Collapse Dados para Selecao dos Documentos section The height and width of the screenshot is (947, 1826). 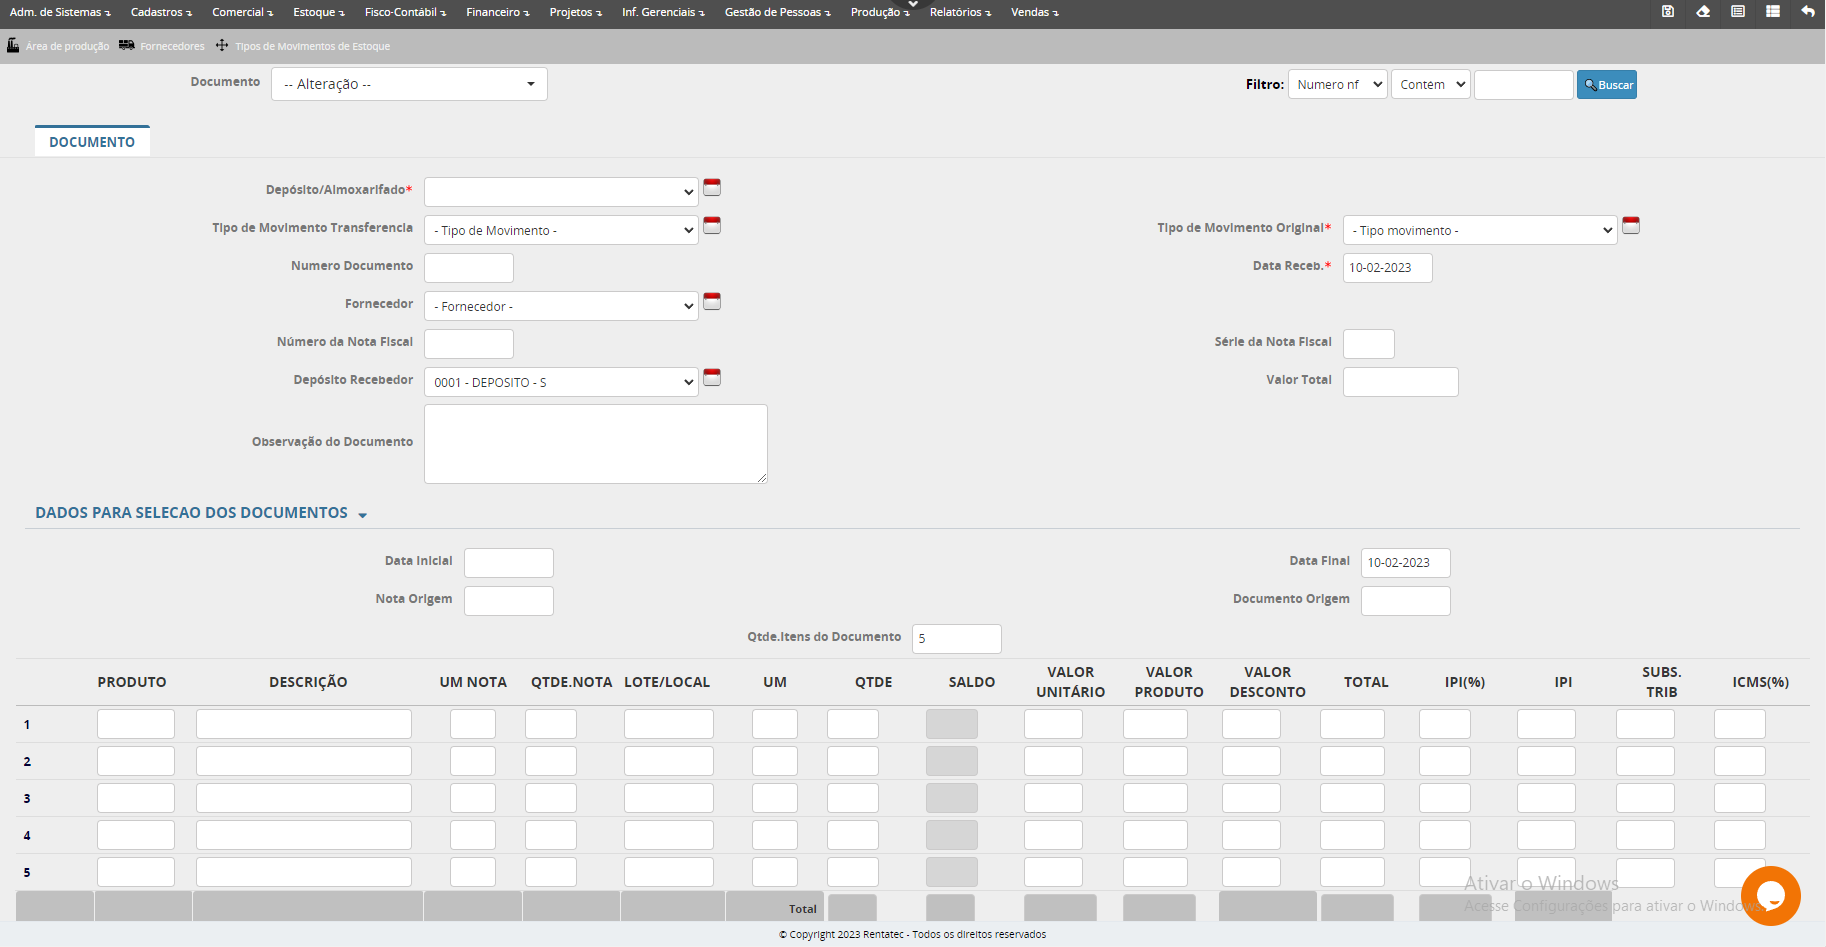point(362,514)
